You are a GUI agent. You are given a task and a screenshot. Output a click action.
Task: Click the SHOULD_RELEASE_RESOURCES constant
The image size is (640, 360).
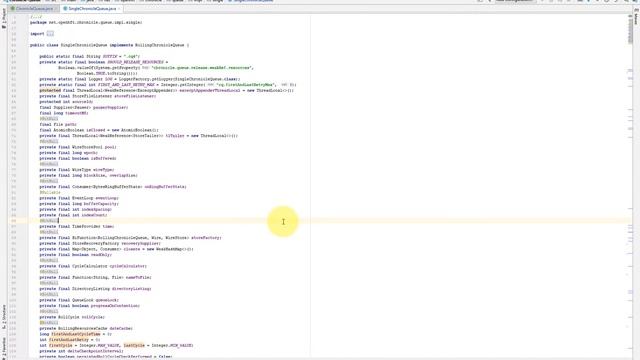[x=135, y=62]
